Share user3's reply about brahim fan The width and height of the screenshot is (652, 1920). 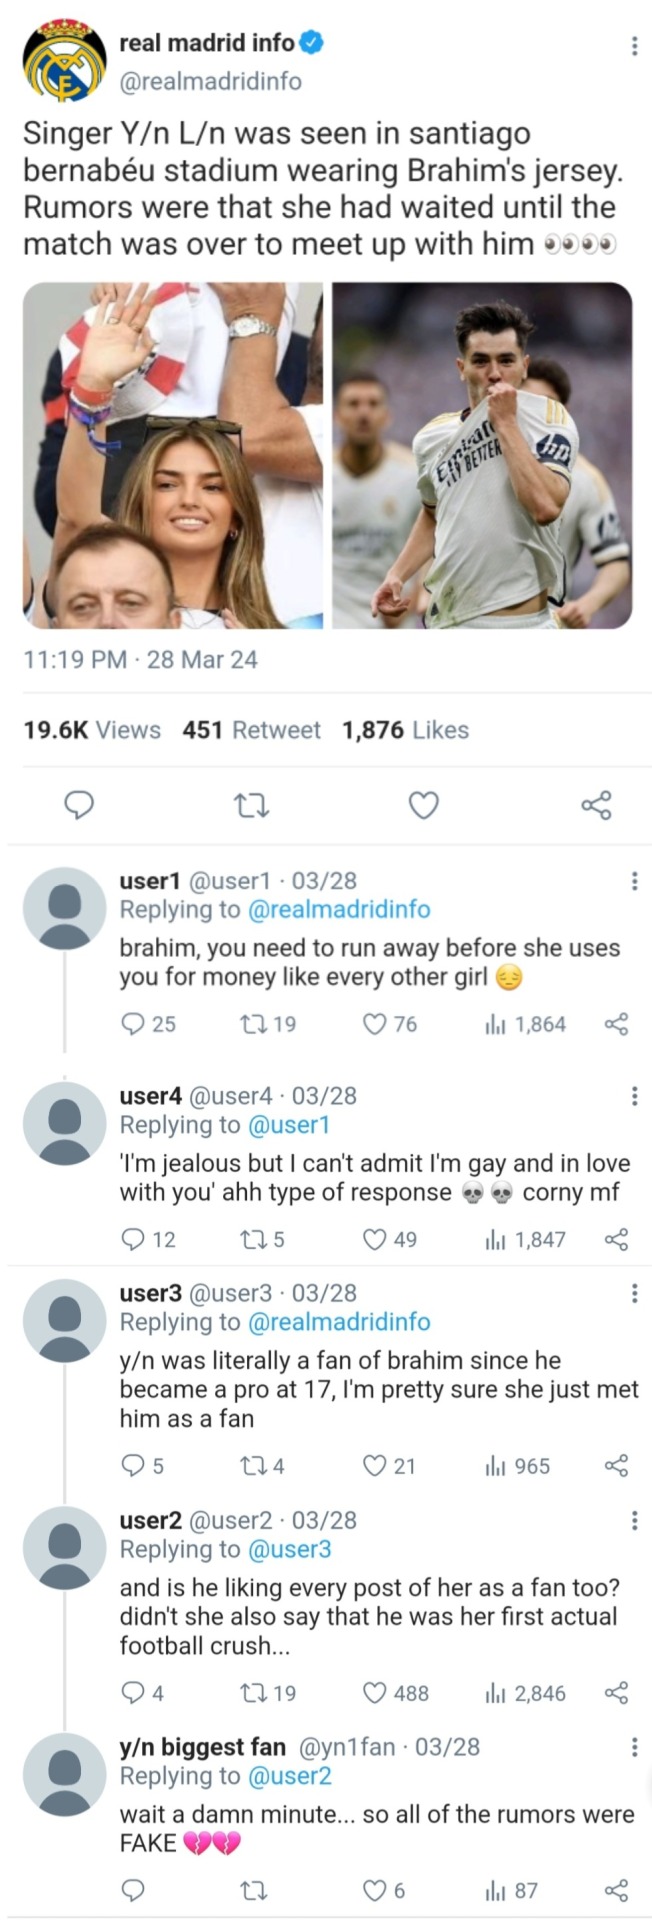point(617,1466)
